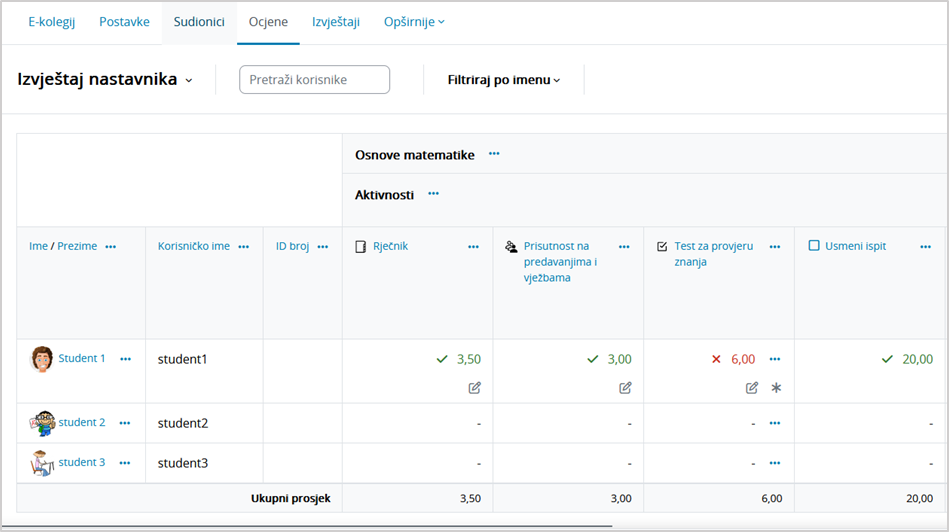Image resolution: width=949 pixels, height=532 pixels.
Task: Open the Izvještaji tab
Action: tap(336, 22)
